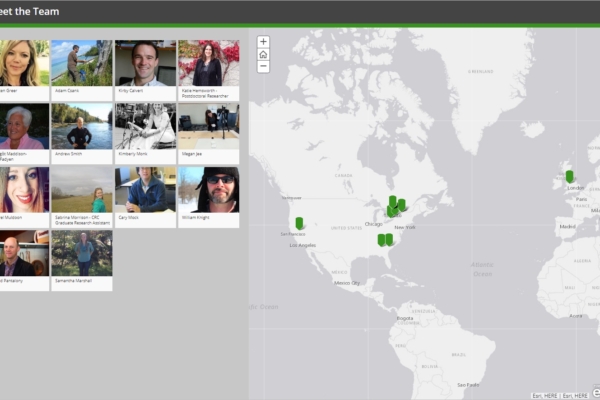Choose Kimberly Monk's black-and-white photo
The width and height of the screenshot is (600, 400).
pyautogui.click(x=145, y=126)
